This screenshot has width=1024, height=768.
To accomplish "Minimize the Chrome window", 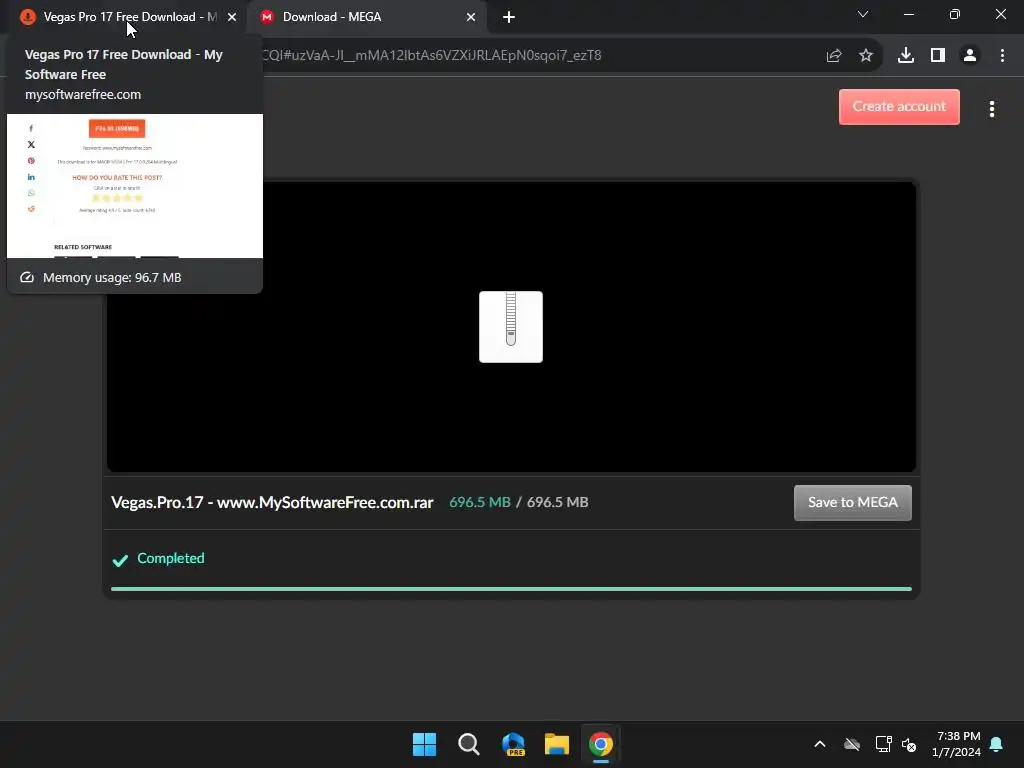I will click(x=909, y=14).
